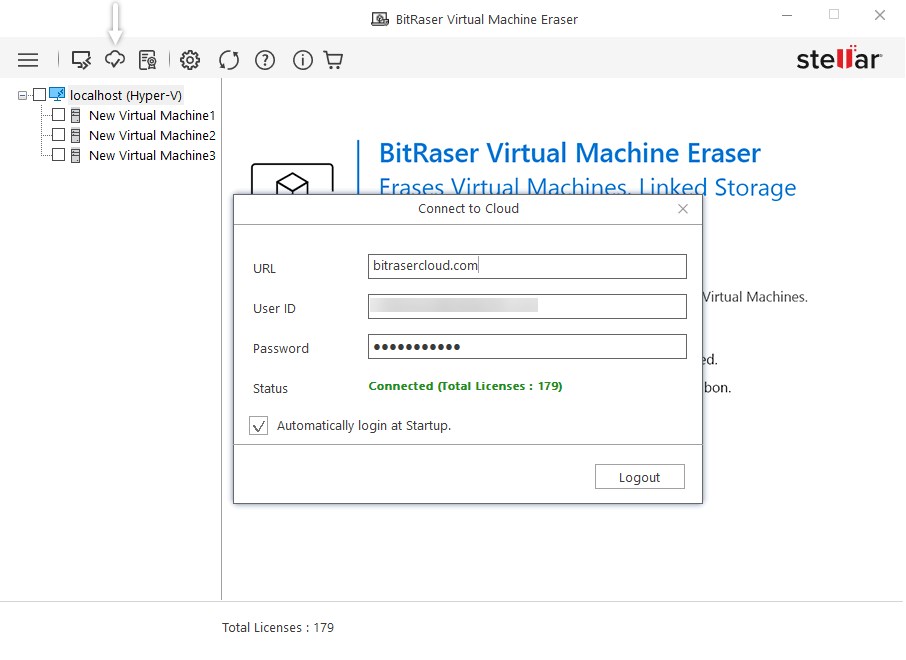
Task: Click the Connected status text
Action: point(465,386)
